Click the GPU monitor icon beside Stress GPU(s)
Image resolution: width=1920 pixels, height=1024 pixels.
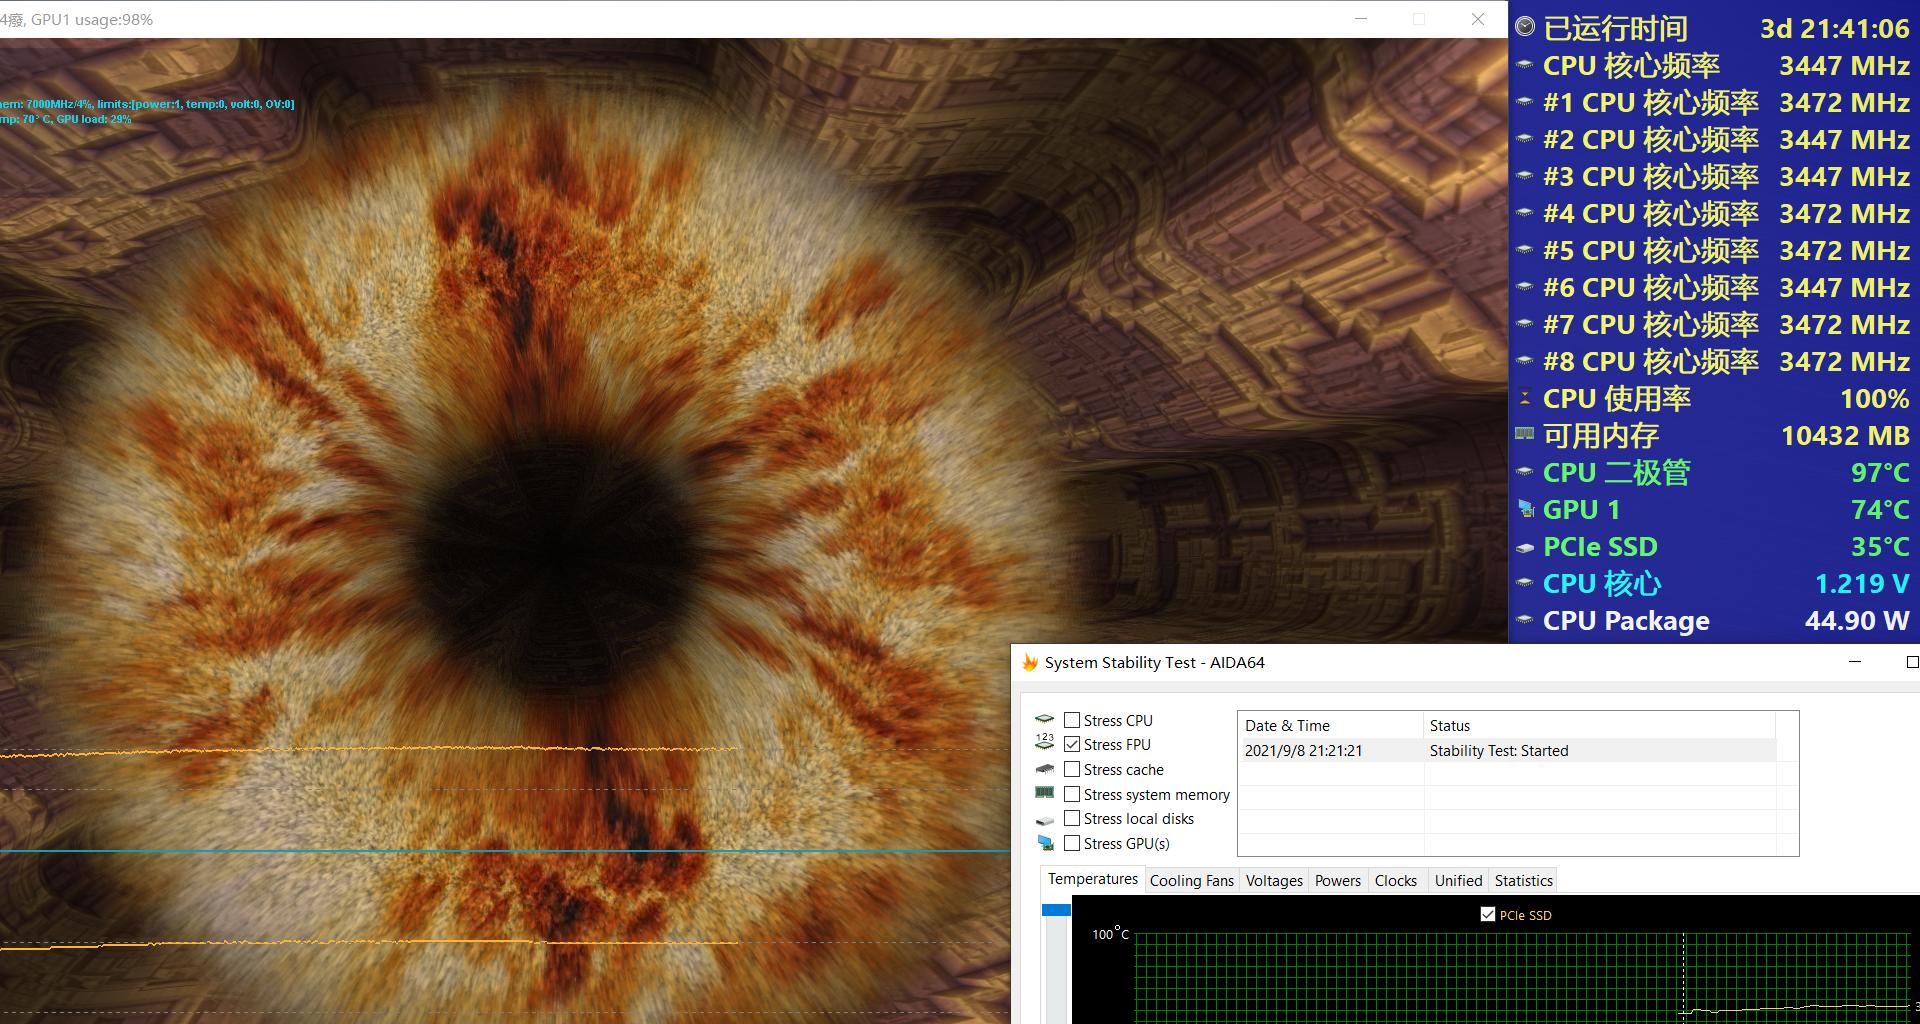click(1044, 843)
